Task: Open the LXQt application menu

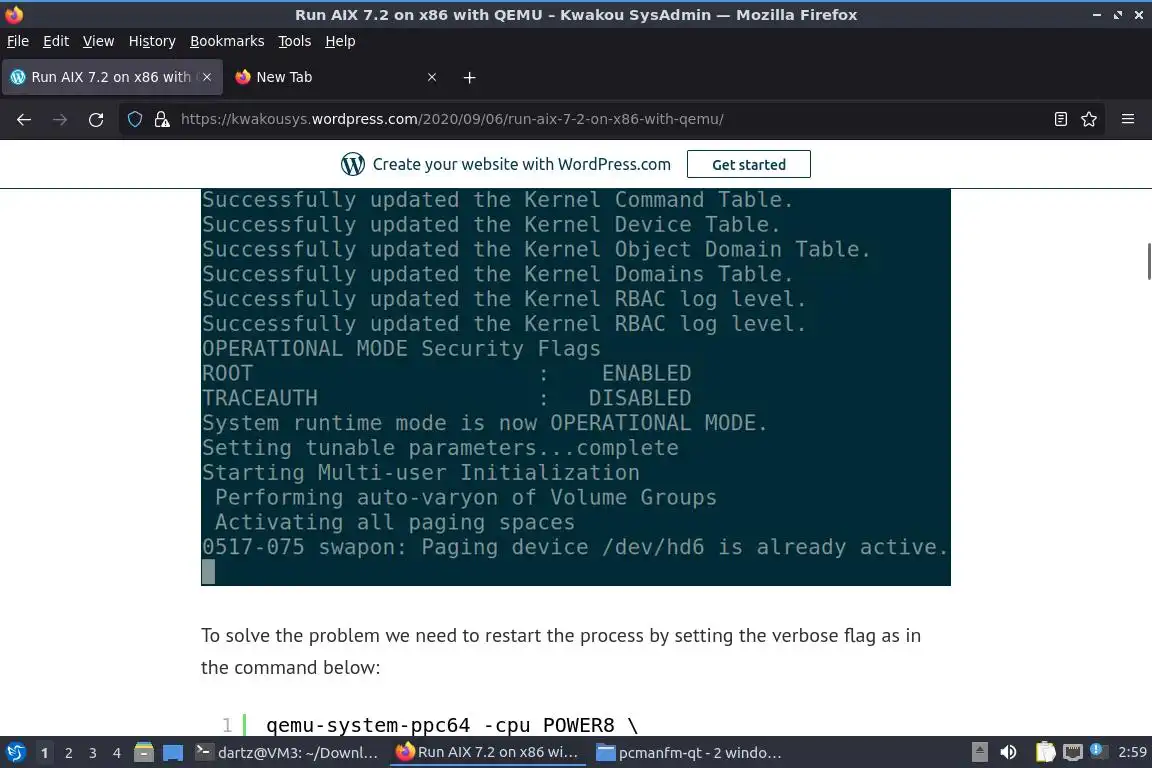Action: click(15, 753)
